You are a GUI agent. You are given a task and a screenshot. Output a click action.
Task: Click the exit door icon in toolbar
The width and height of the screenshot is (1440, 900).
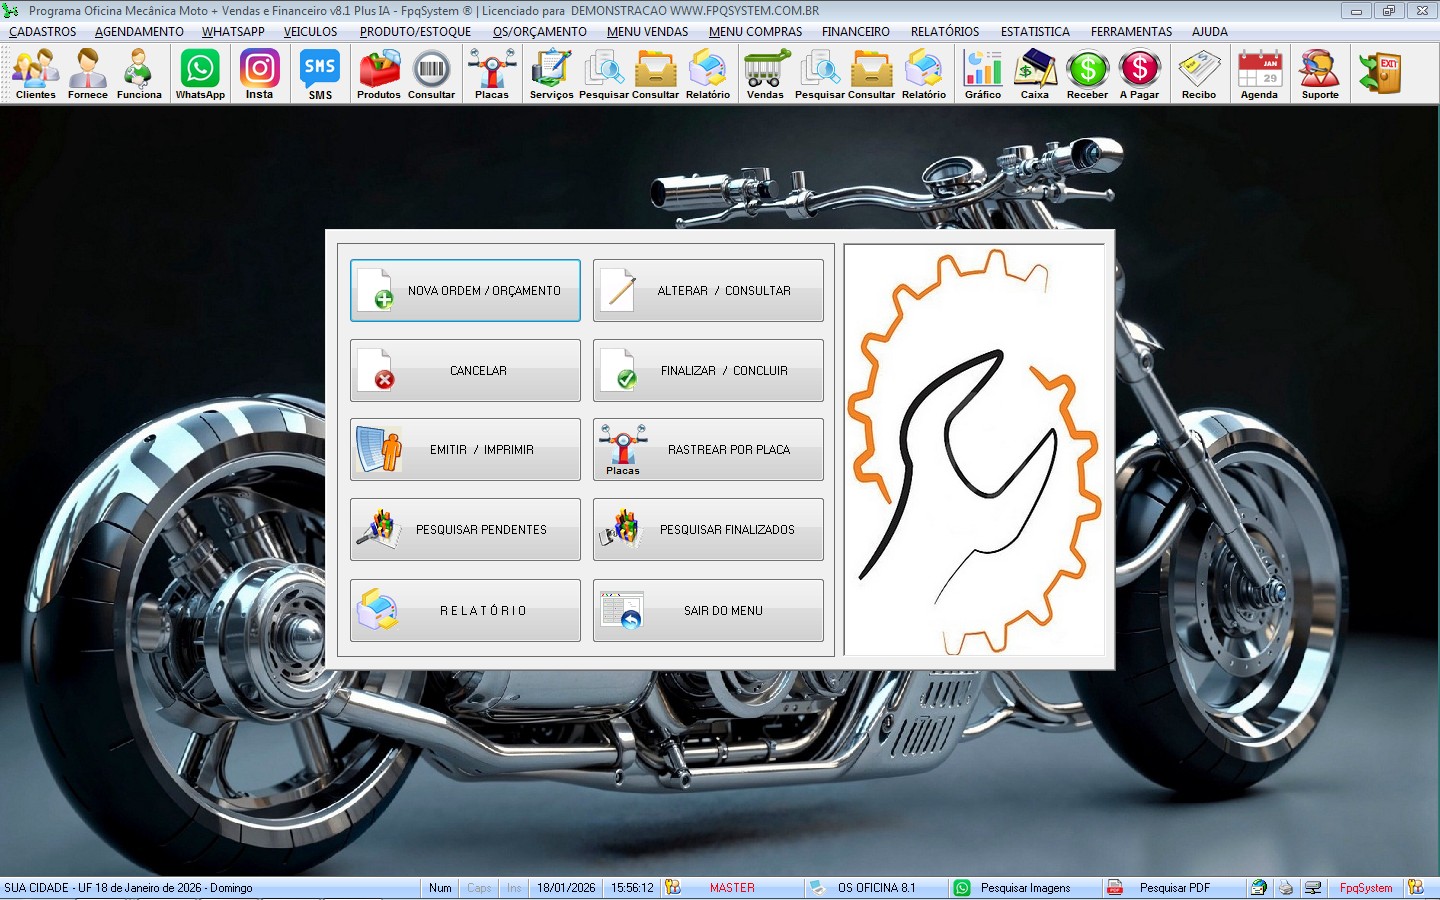pyautogui.click(x=1381, y=74)
